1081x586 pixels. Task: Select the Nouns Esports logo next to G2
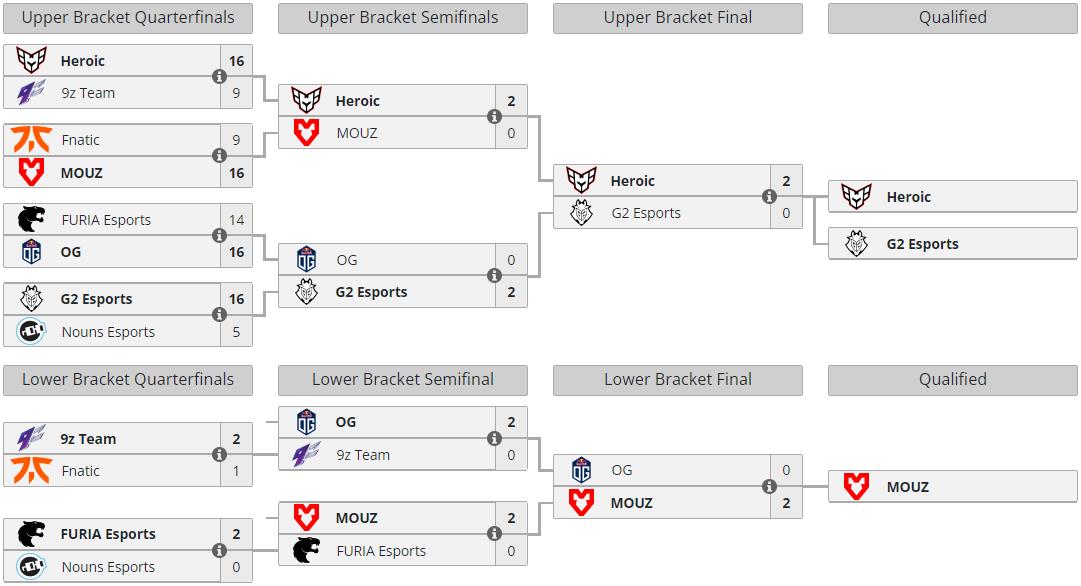(31, 331)
